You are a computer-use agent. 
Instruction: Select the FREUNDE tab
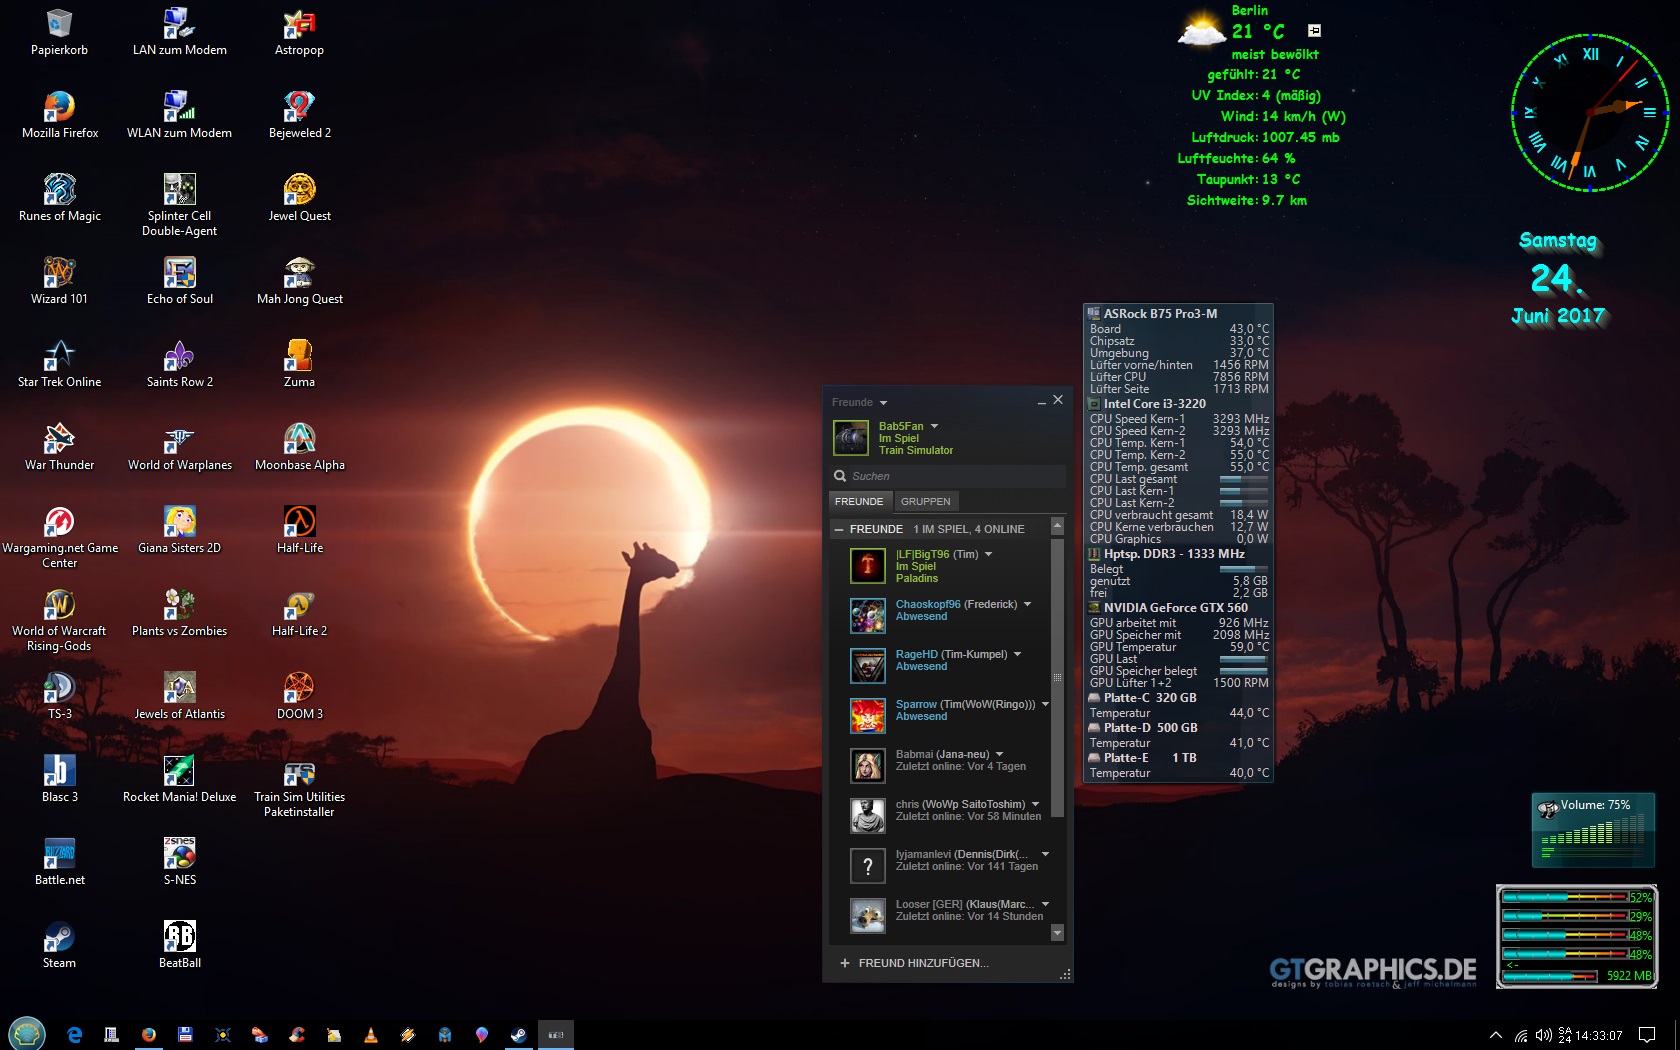(x=859, y=501)
